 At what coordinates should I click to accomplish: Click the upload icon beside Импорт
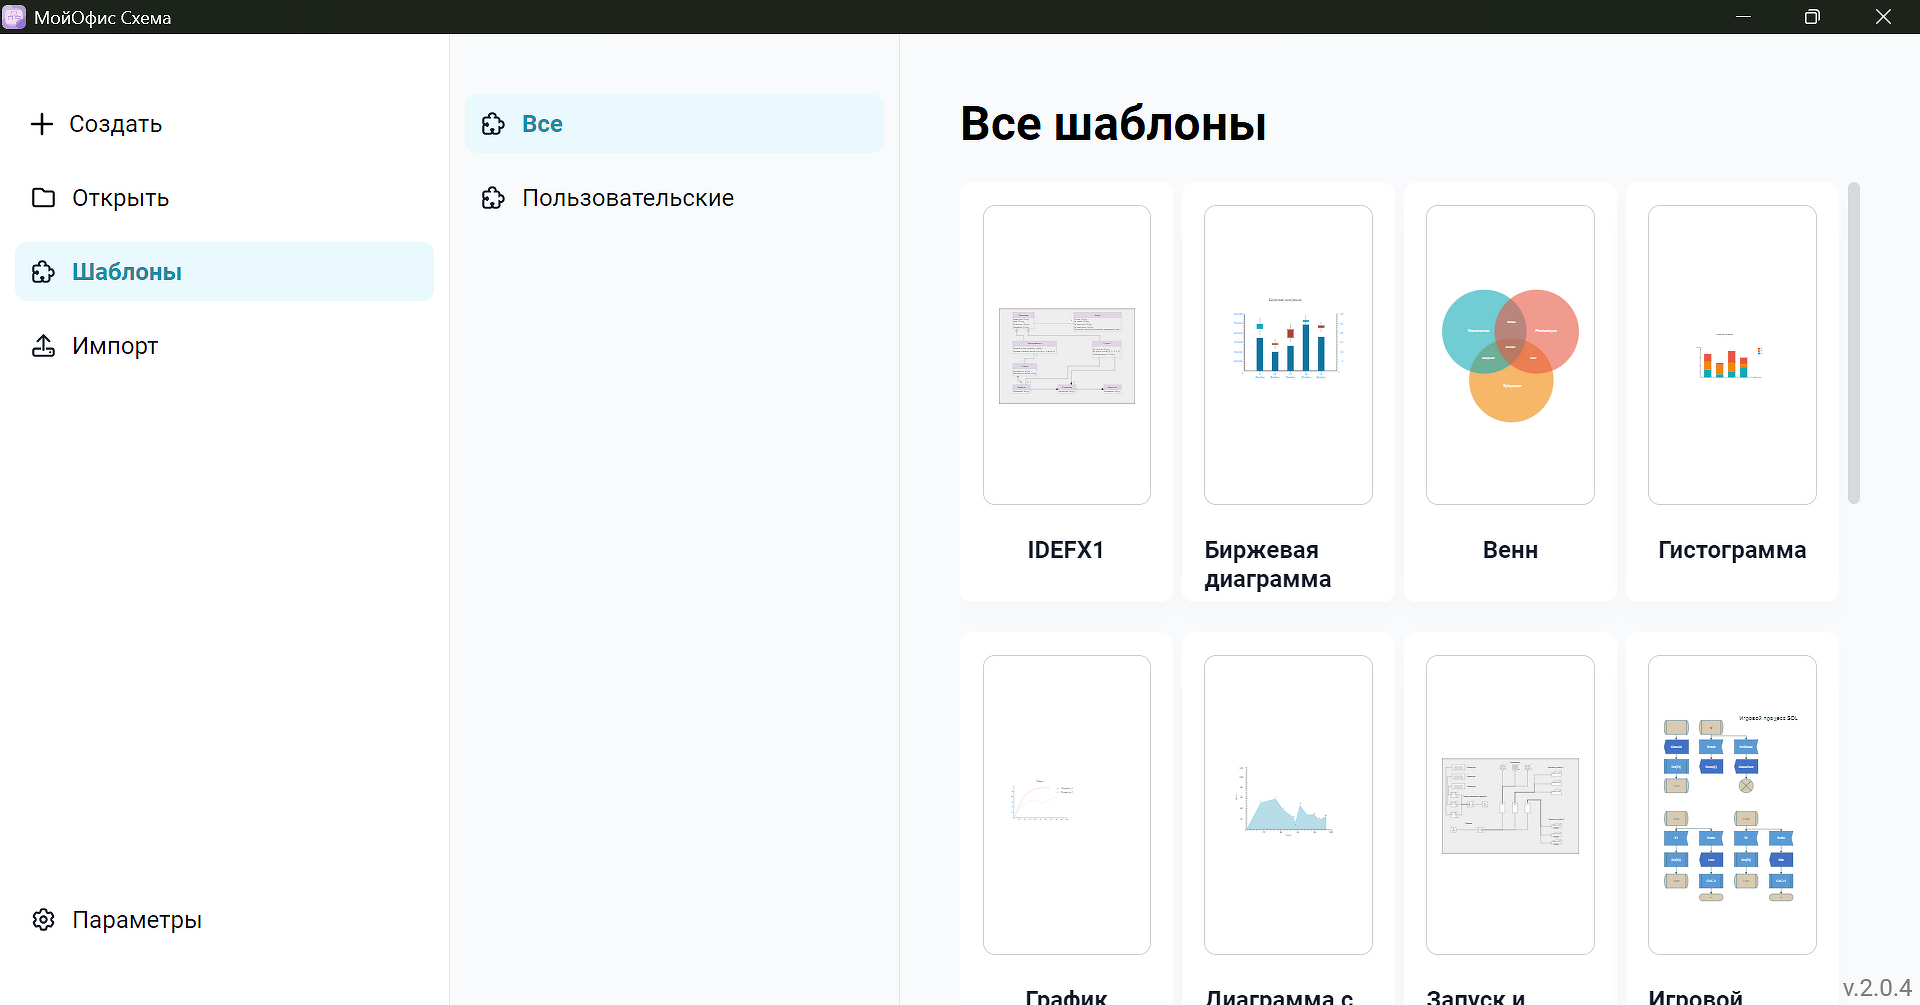[43, 346]
